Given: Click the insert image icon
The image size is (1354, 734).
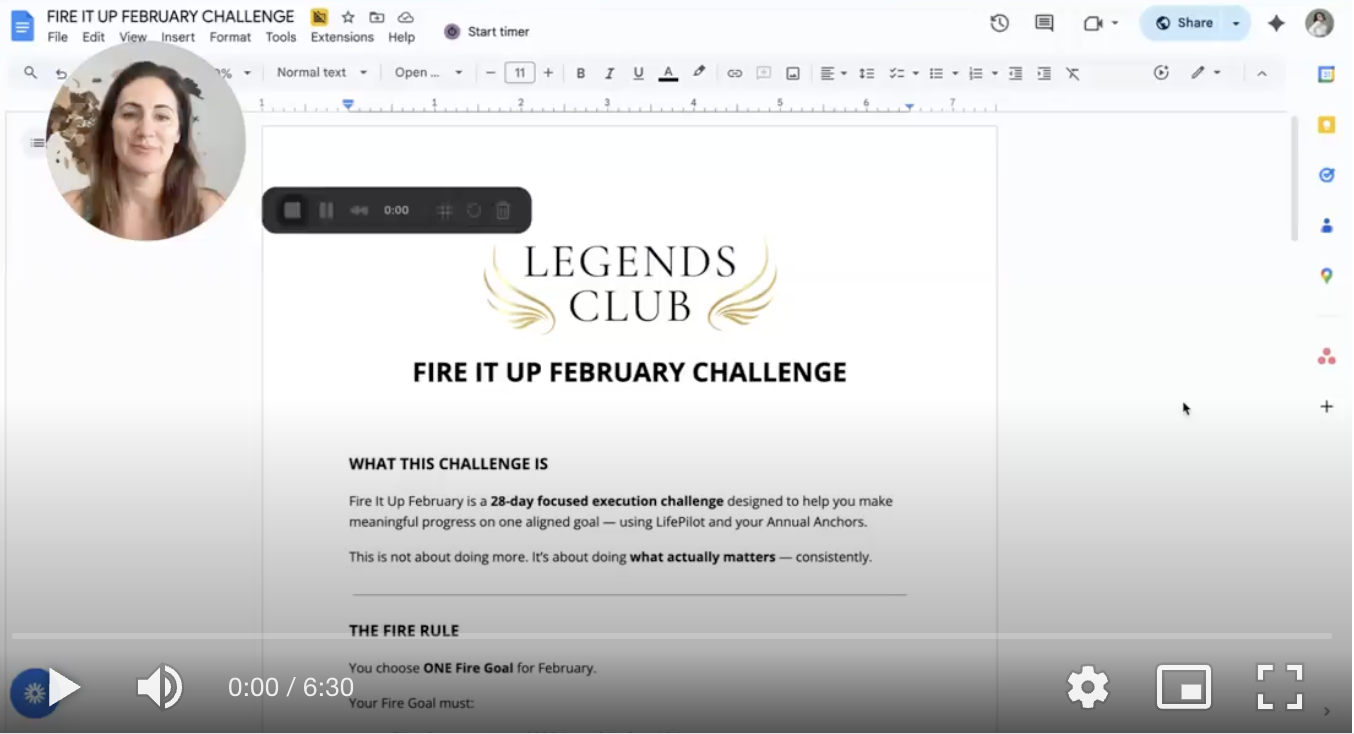Looking at the screenshot, I should click(792, 73).
